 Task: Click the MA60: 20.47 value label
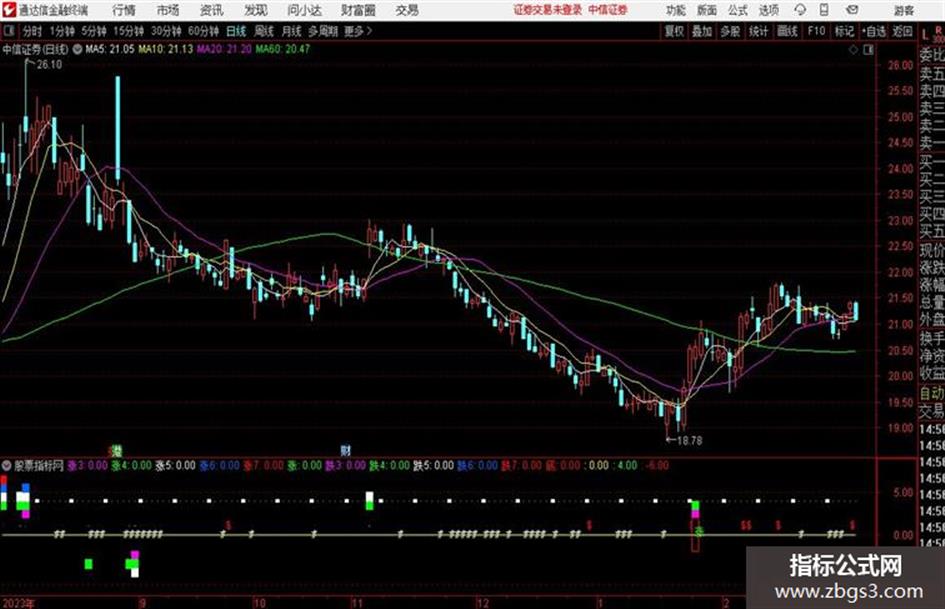[x=282, y=49]
